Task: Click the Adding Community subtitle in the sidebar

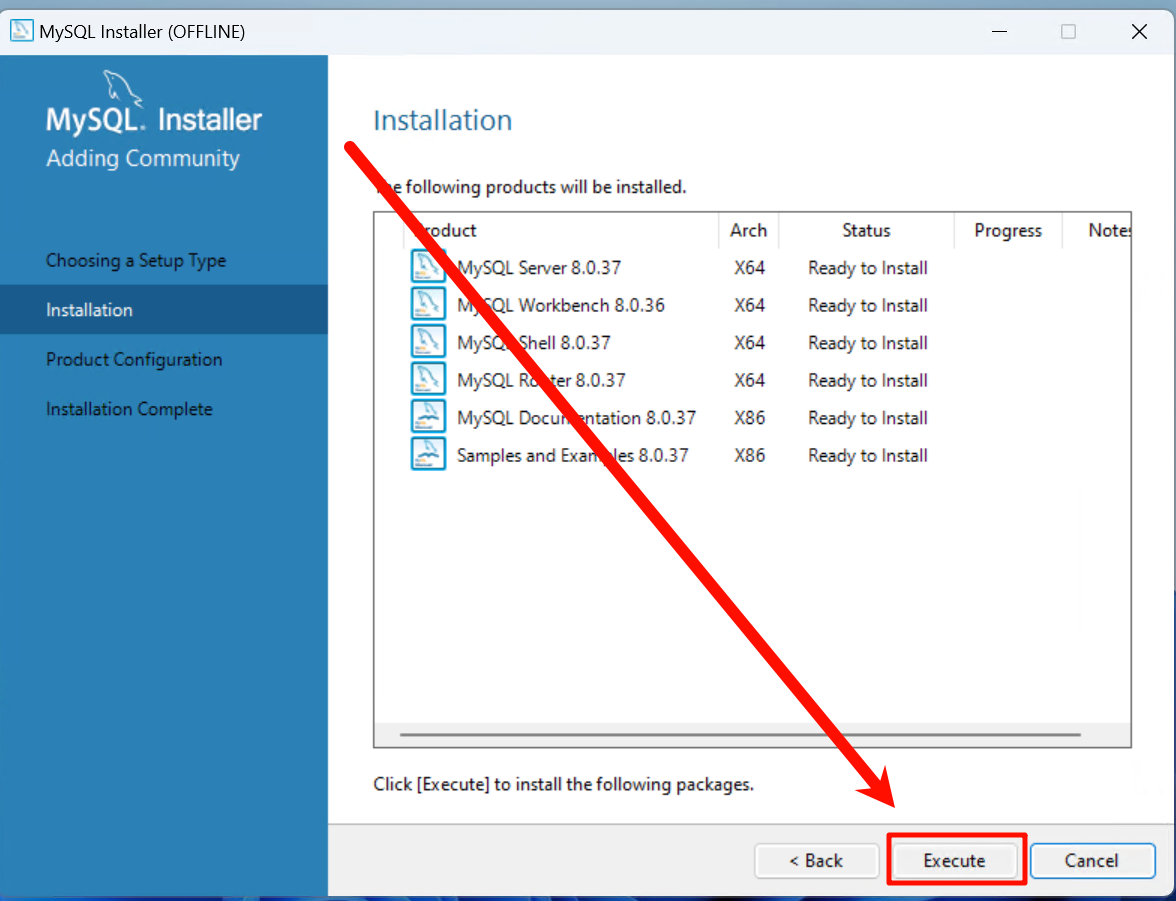Action: pyautogui.click(x=142, y=158)
